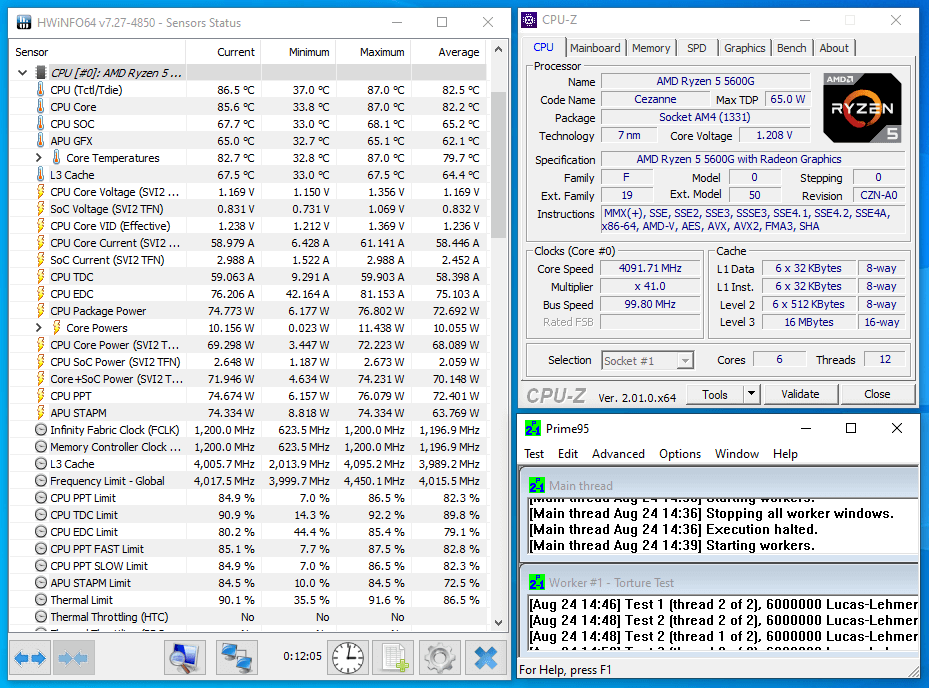The image size is (929, 688).
Task: Switch to the Memory tab in CPU-Z
Action: pos(651,48)
